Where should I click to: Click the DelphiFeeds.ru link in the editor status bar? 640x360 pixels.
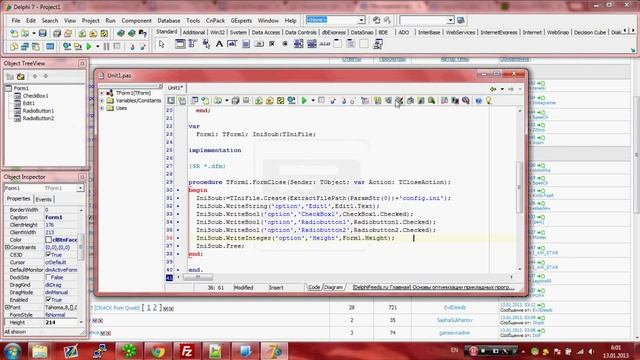[x=433, y=287]
